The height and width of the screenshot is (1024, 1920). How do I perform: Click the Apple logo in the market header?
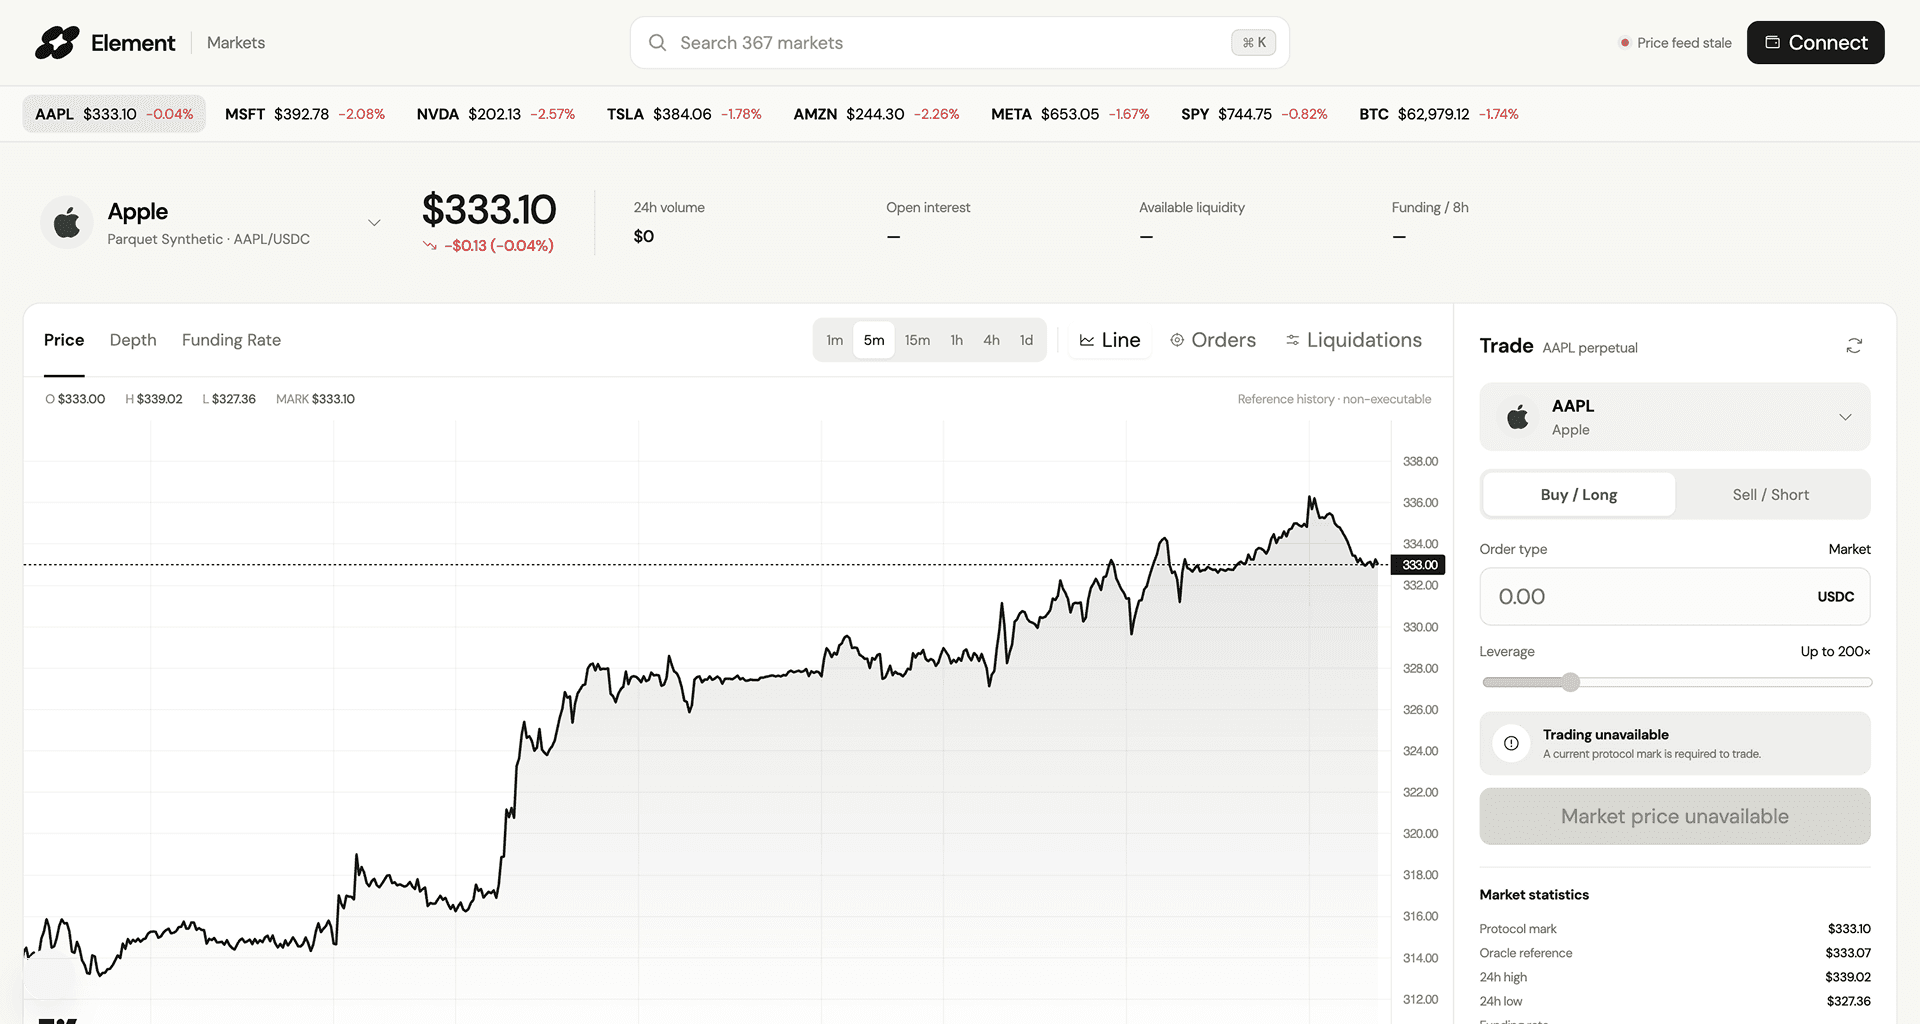67,222
